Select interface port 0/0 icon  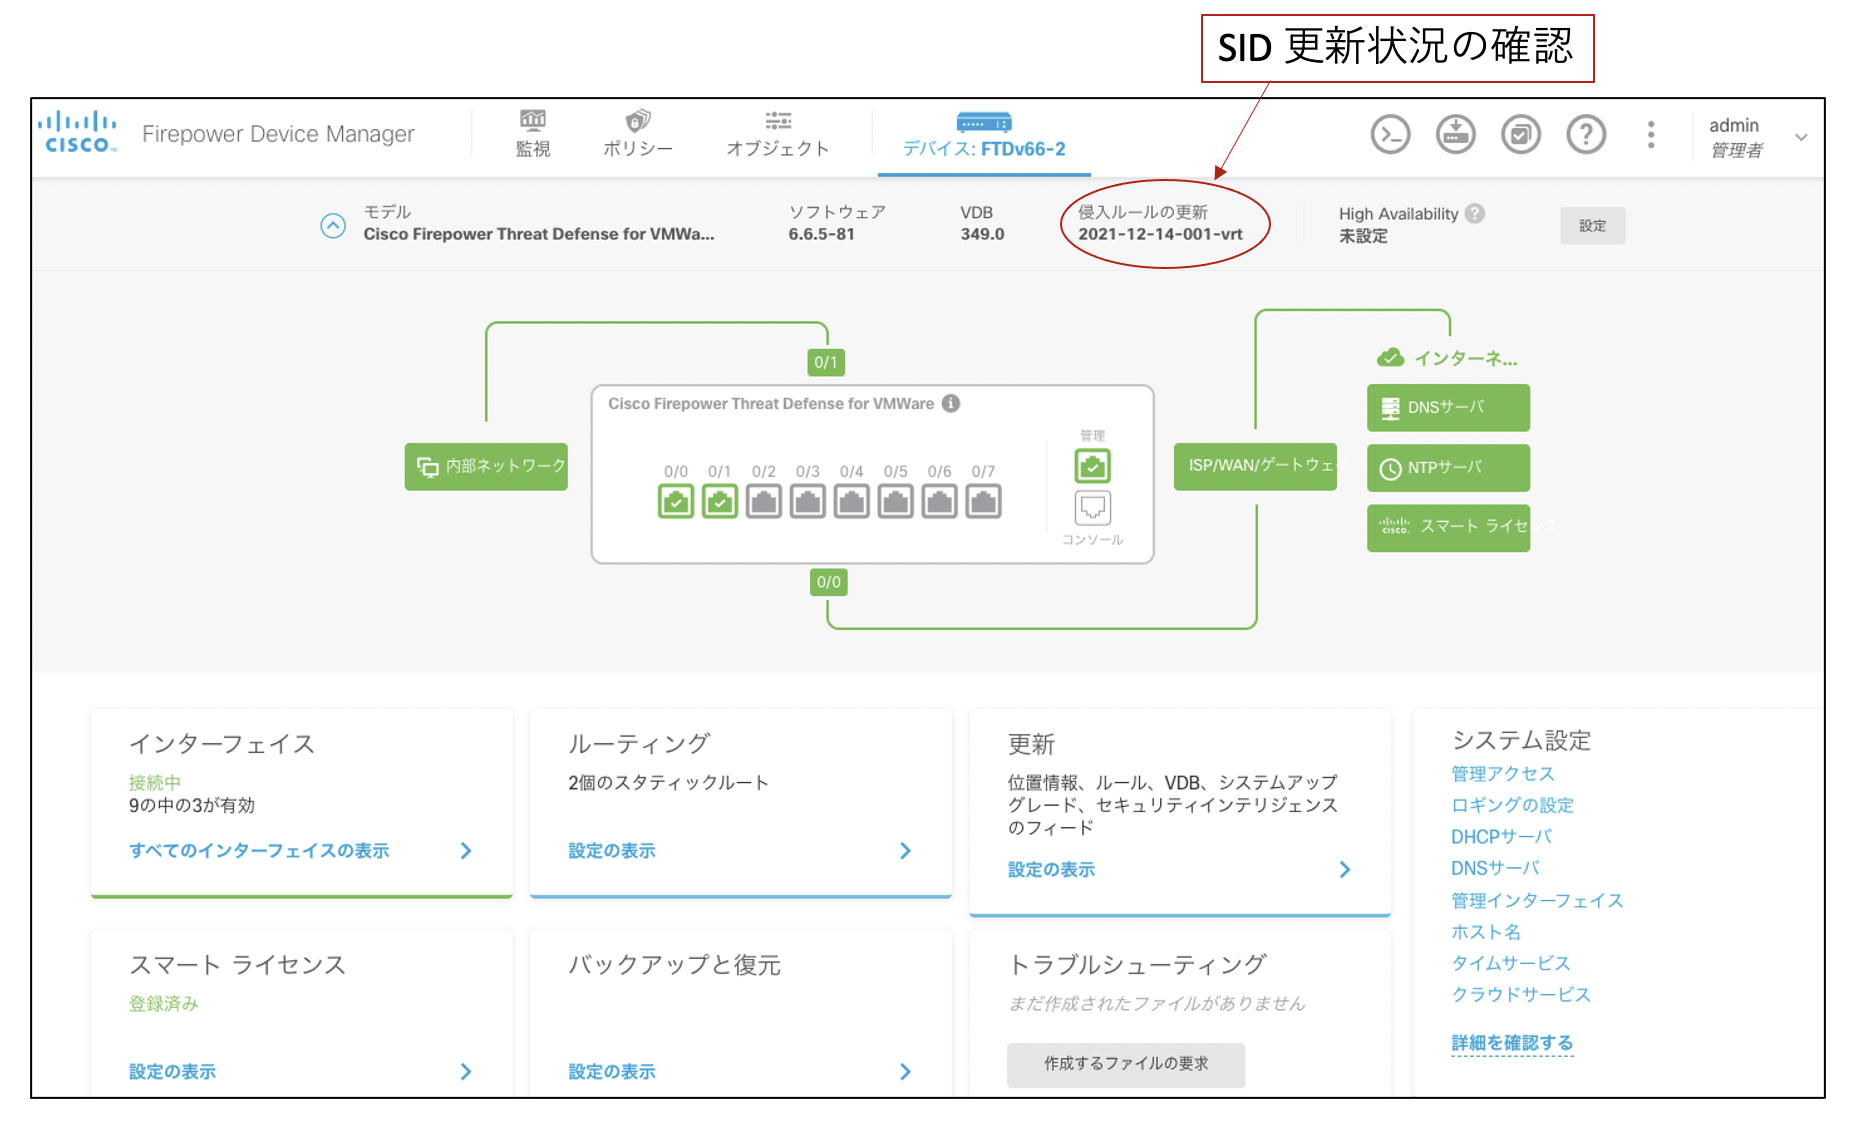(676, 501)
